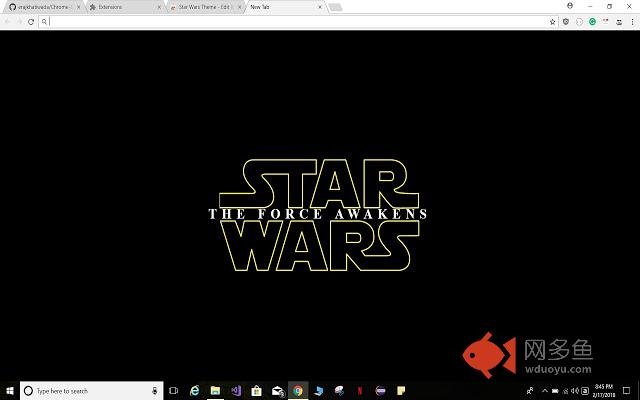Launch Internet Explorer from the taskbar

[195, 390]
